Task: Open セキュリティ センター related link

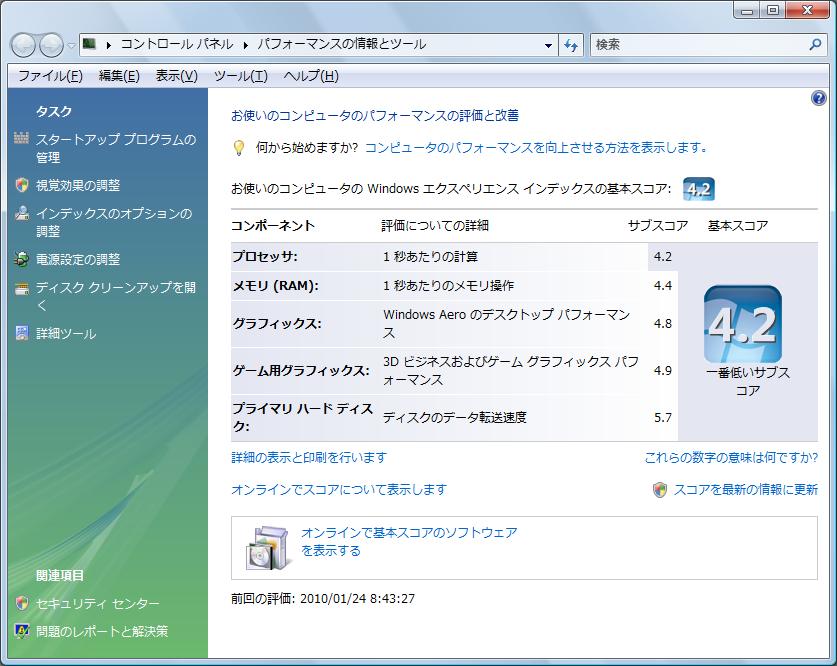Action: point(98,604)
